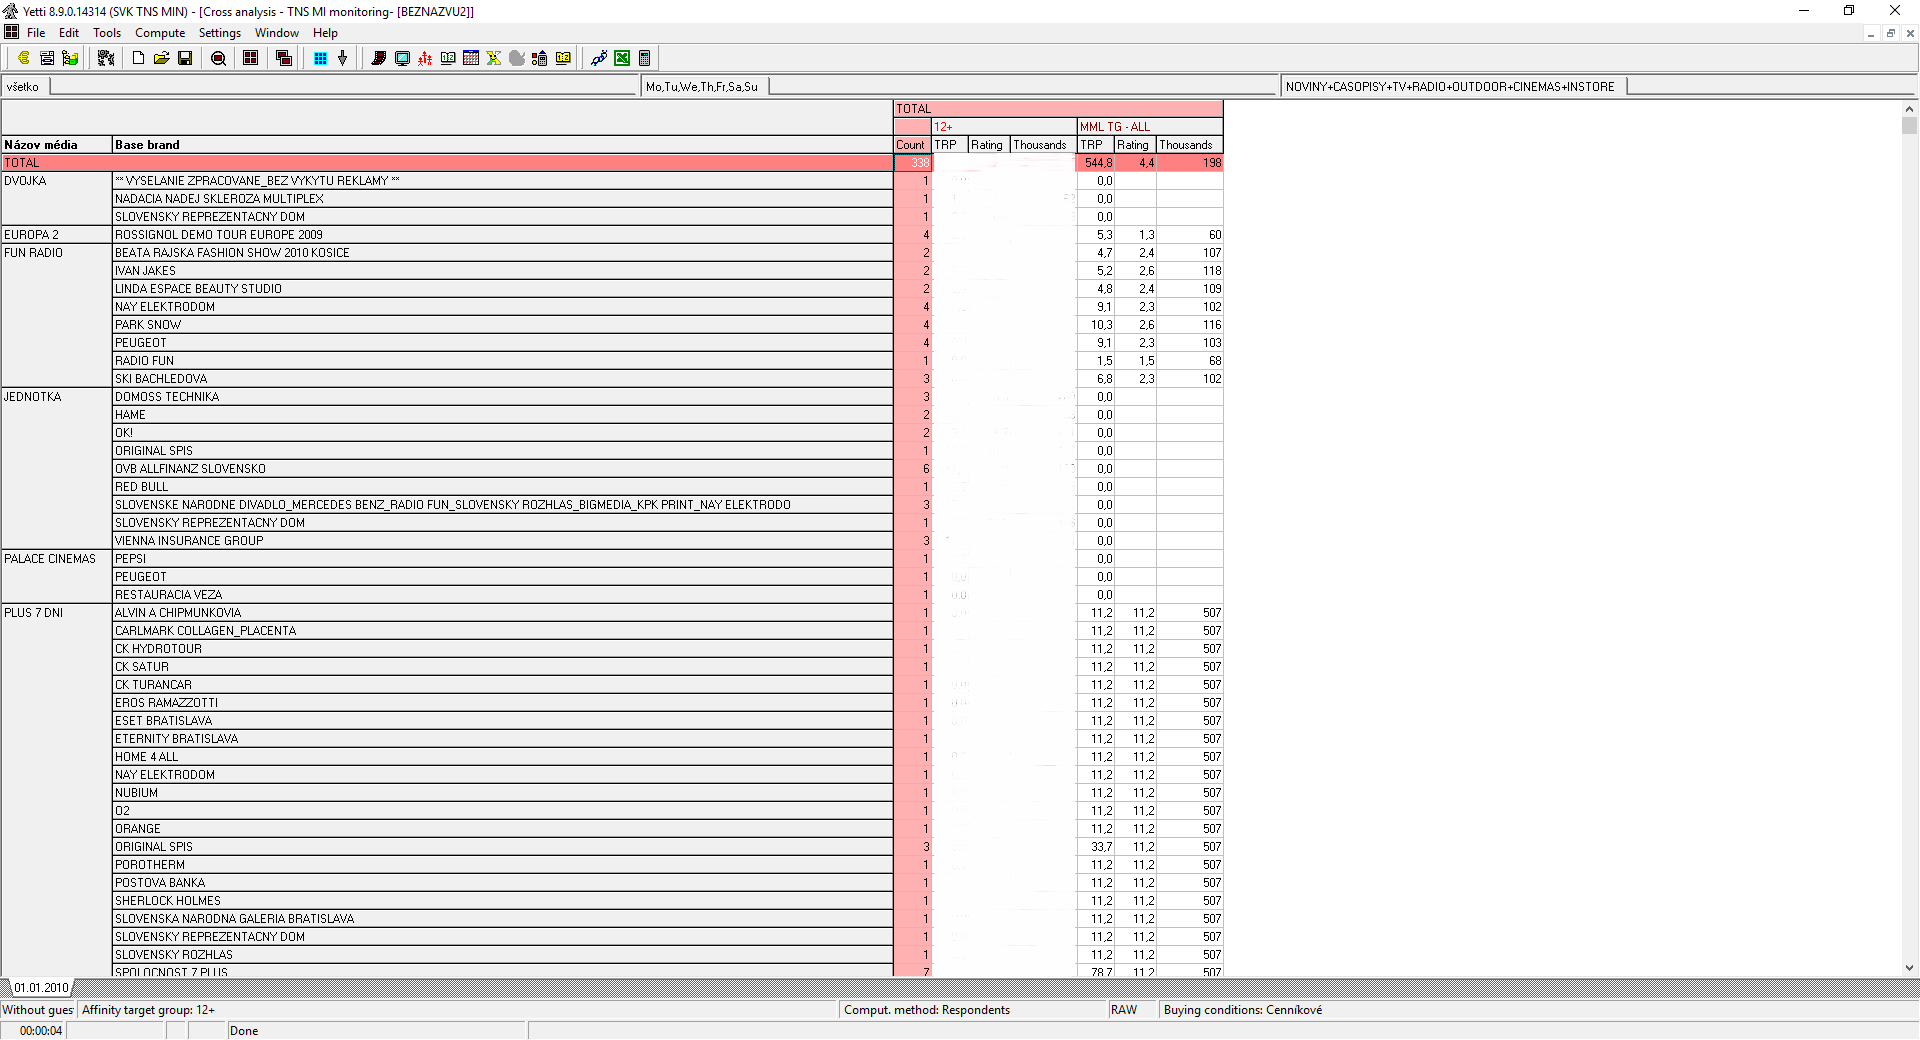Select brand 'ROSSIGNOL DEMO TOUR EUROPE 2009'
The image size is (1920, 1040).
coord(502,235)
